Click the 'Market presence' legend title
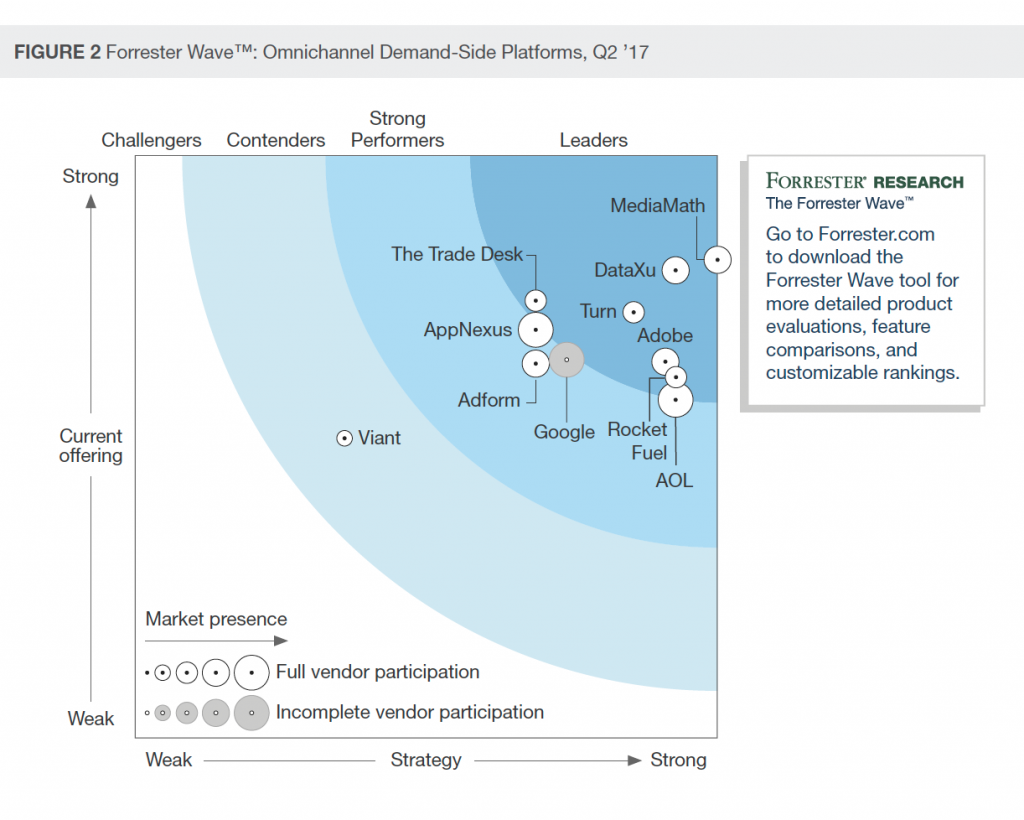1024x820 pixels. pos(216,619)
